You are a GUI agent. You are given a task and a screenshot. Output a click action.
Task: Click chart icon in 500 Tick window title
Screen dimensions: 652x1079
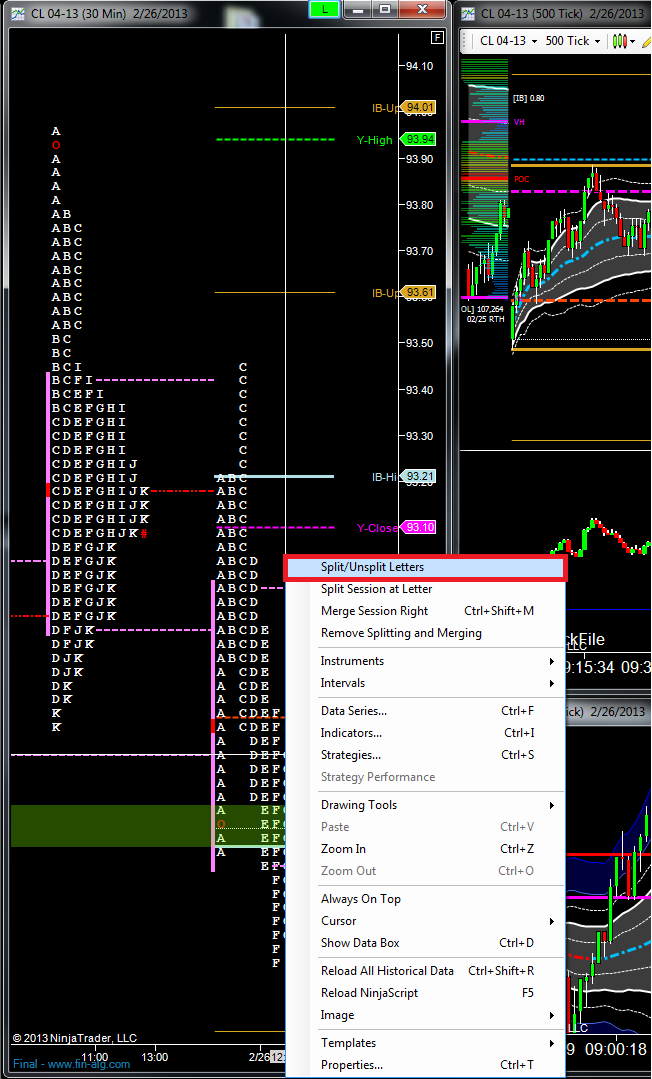[468, 14]
